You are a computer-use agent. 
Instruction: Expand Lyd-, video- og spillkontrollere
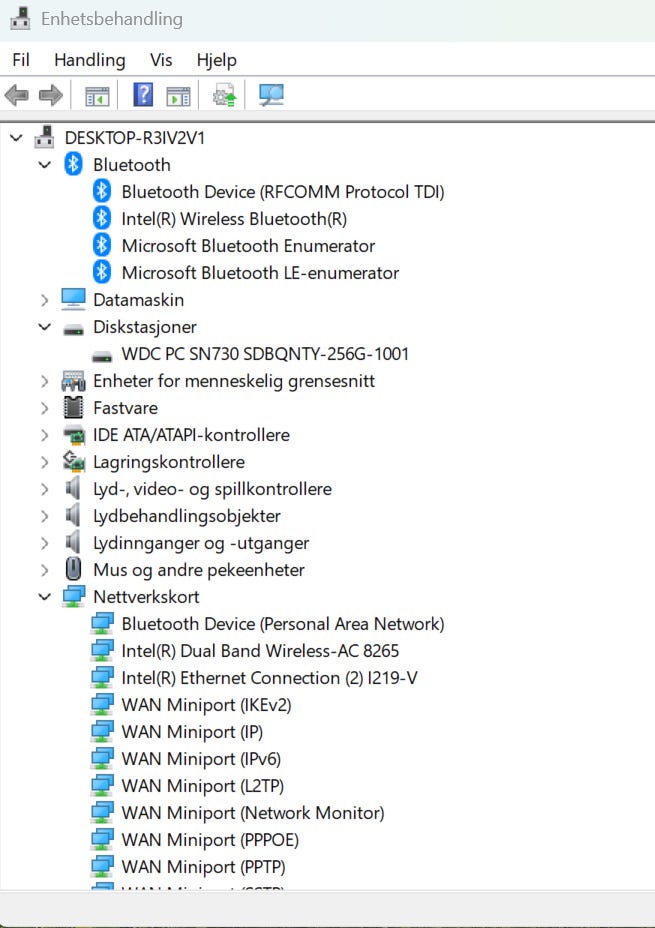pyautogui.click(x=44, y=489)
